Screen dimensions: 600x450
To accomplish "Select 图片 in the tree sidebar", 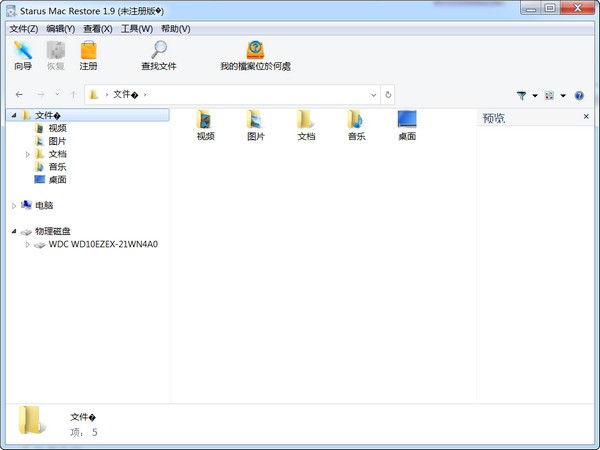I will (57, 141).
